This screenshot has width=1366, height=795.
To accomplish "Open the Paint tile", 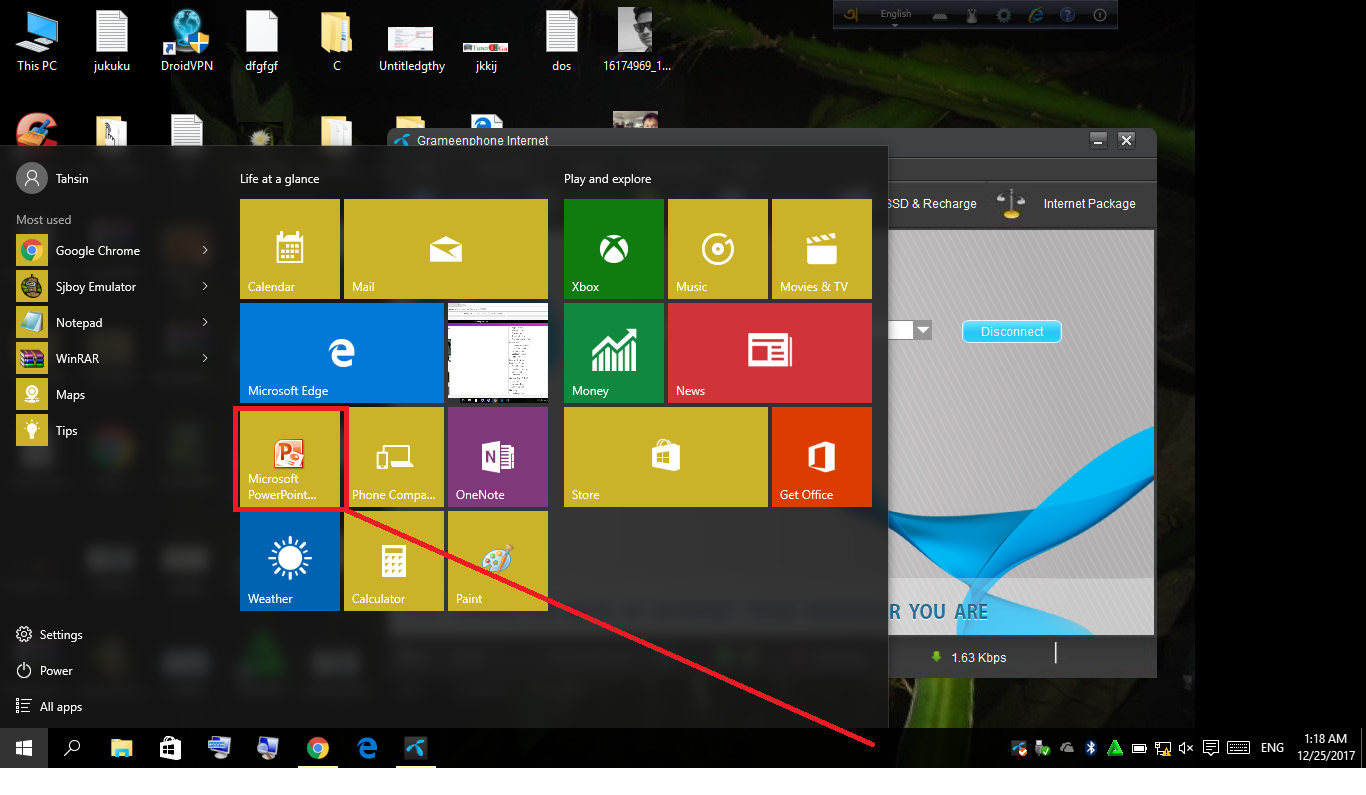I will point(497,561).
